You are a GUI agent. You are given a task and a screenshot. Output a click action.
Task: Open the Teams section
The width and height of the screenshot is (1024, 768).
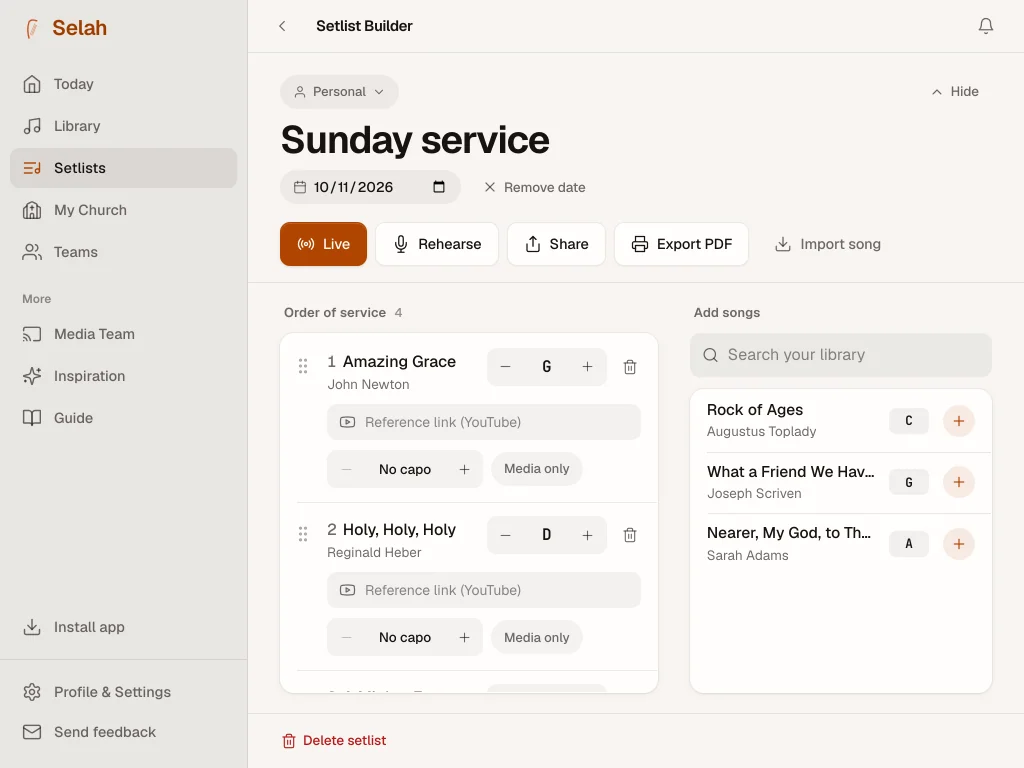click(123, 252)
